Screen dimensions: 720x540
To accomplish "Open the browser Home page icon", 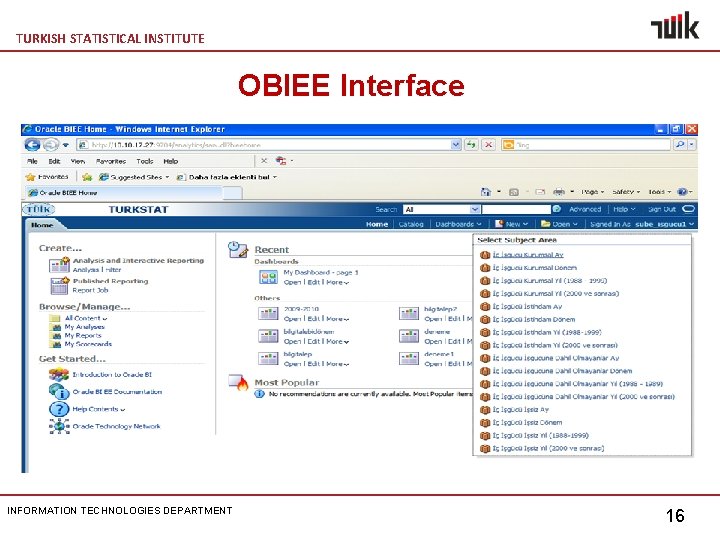I will 485,192.
